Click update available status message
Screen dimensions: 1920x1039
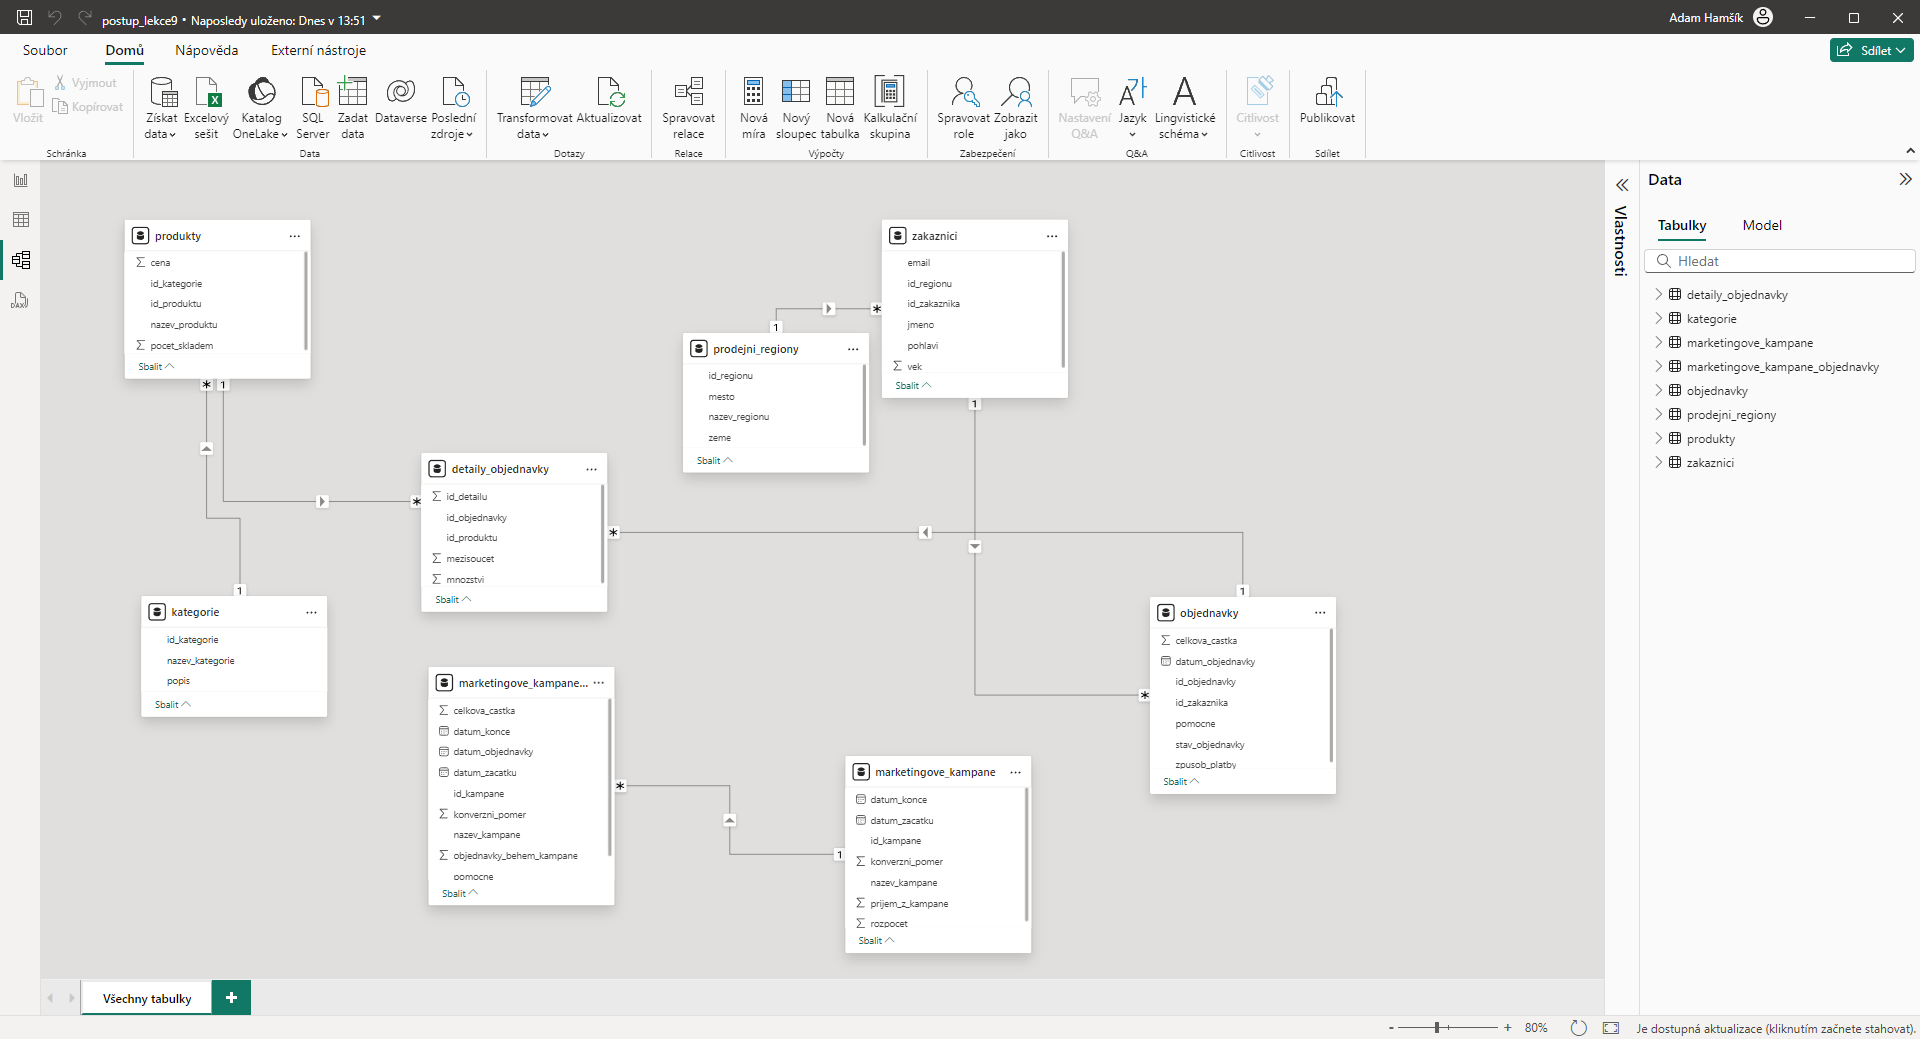pos(1775,1028)
